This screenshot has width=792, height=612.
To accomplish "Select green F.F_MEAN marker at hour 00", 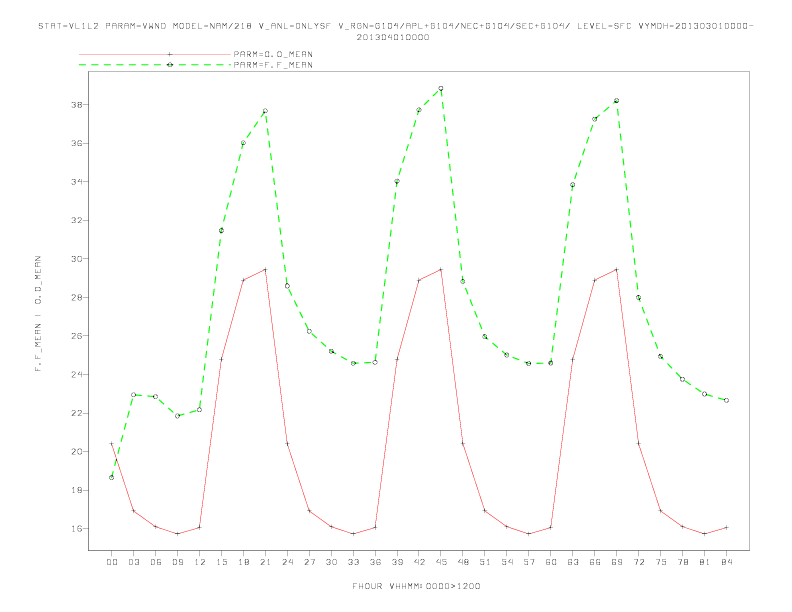I will click(x=112, y=477).
